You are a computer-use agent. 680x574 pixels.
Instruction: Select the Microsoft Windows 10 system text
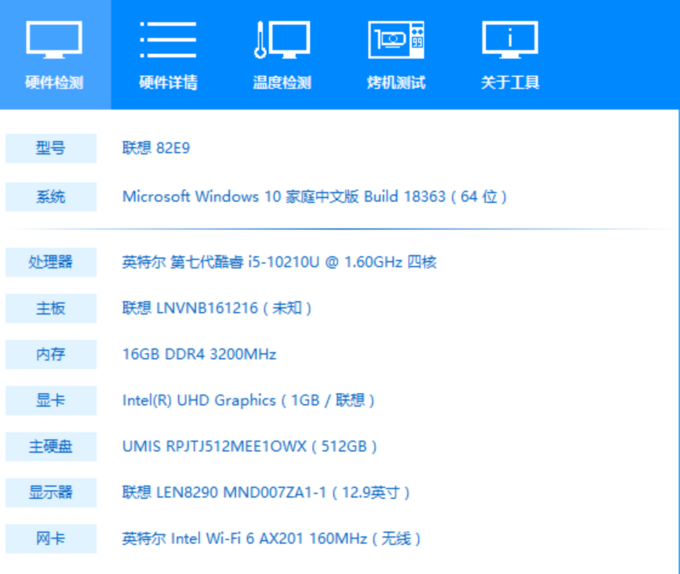click(x=314, y=197)
